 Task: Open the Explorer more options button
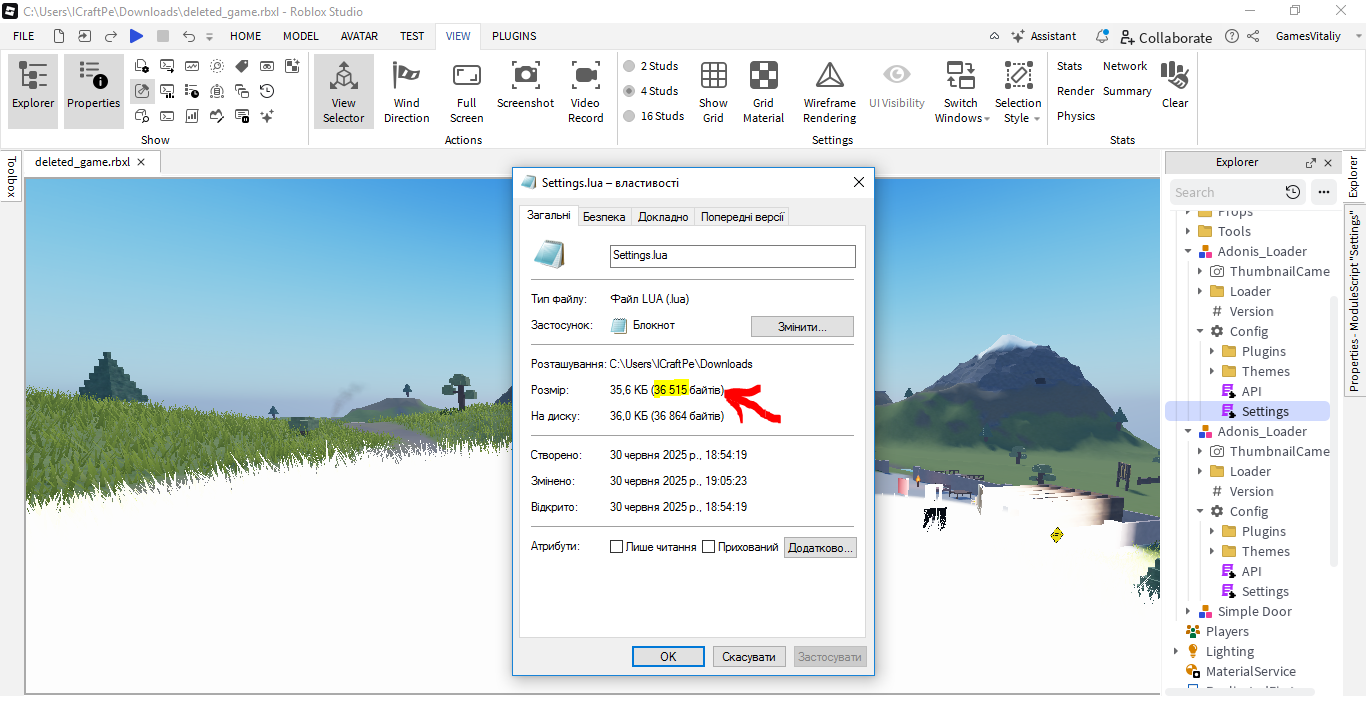pyautogui.click(x=1324, y=192)
